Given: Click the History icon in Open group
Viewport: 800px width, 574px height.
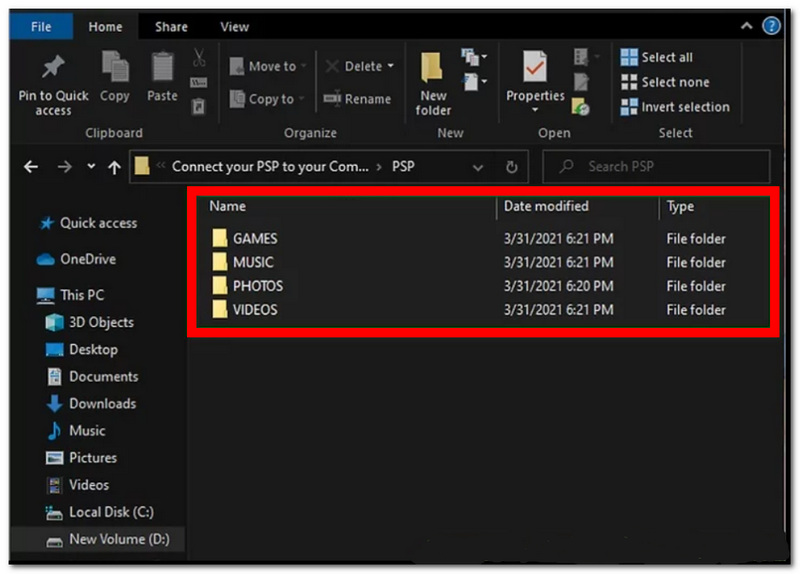Looking at the screenshot, I should pos(581,106).
